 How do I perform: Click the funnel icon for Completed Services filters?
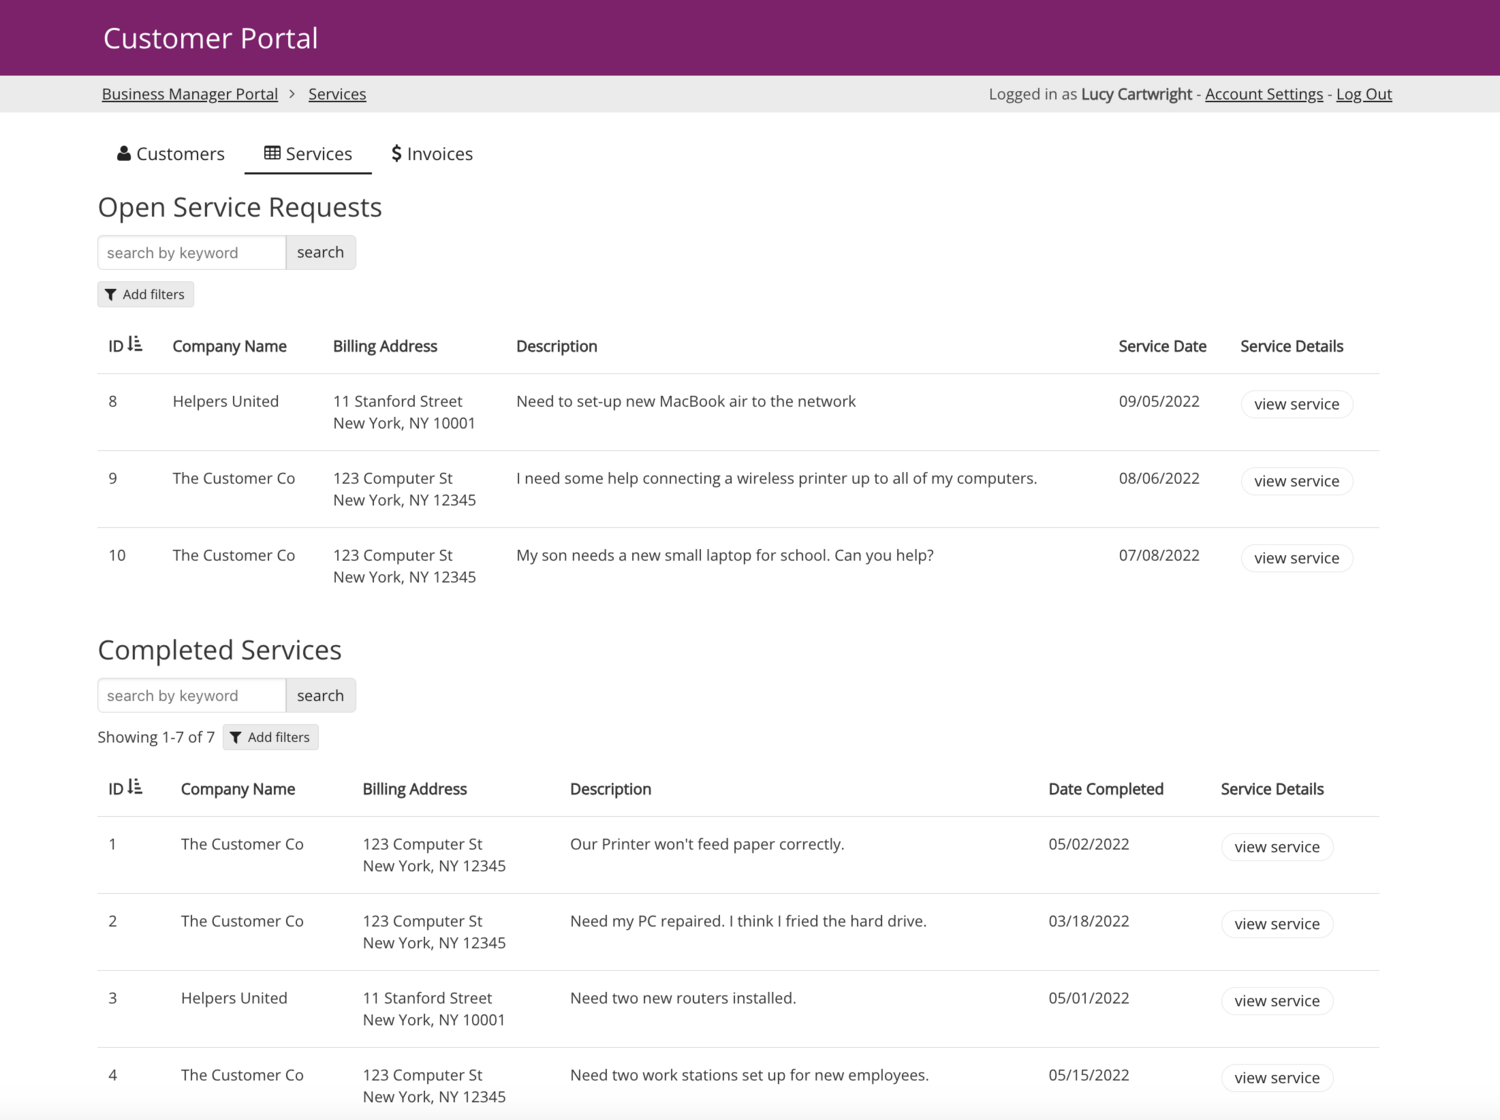pyautogui.click(x=236, y=737)
